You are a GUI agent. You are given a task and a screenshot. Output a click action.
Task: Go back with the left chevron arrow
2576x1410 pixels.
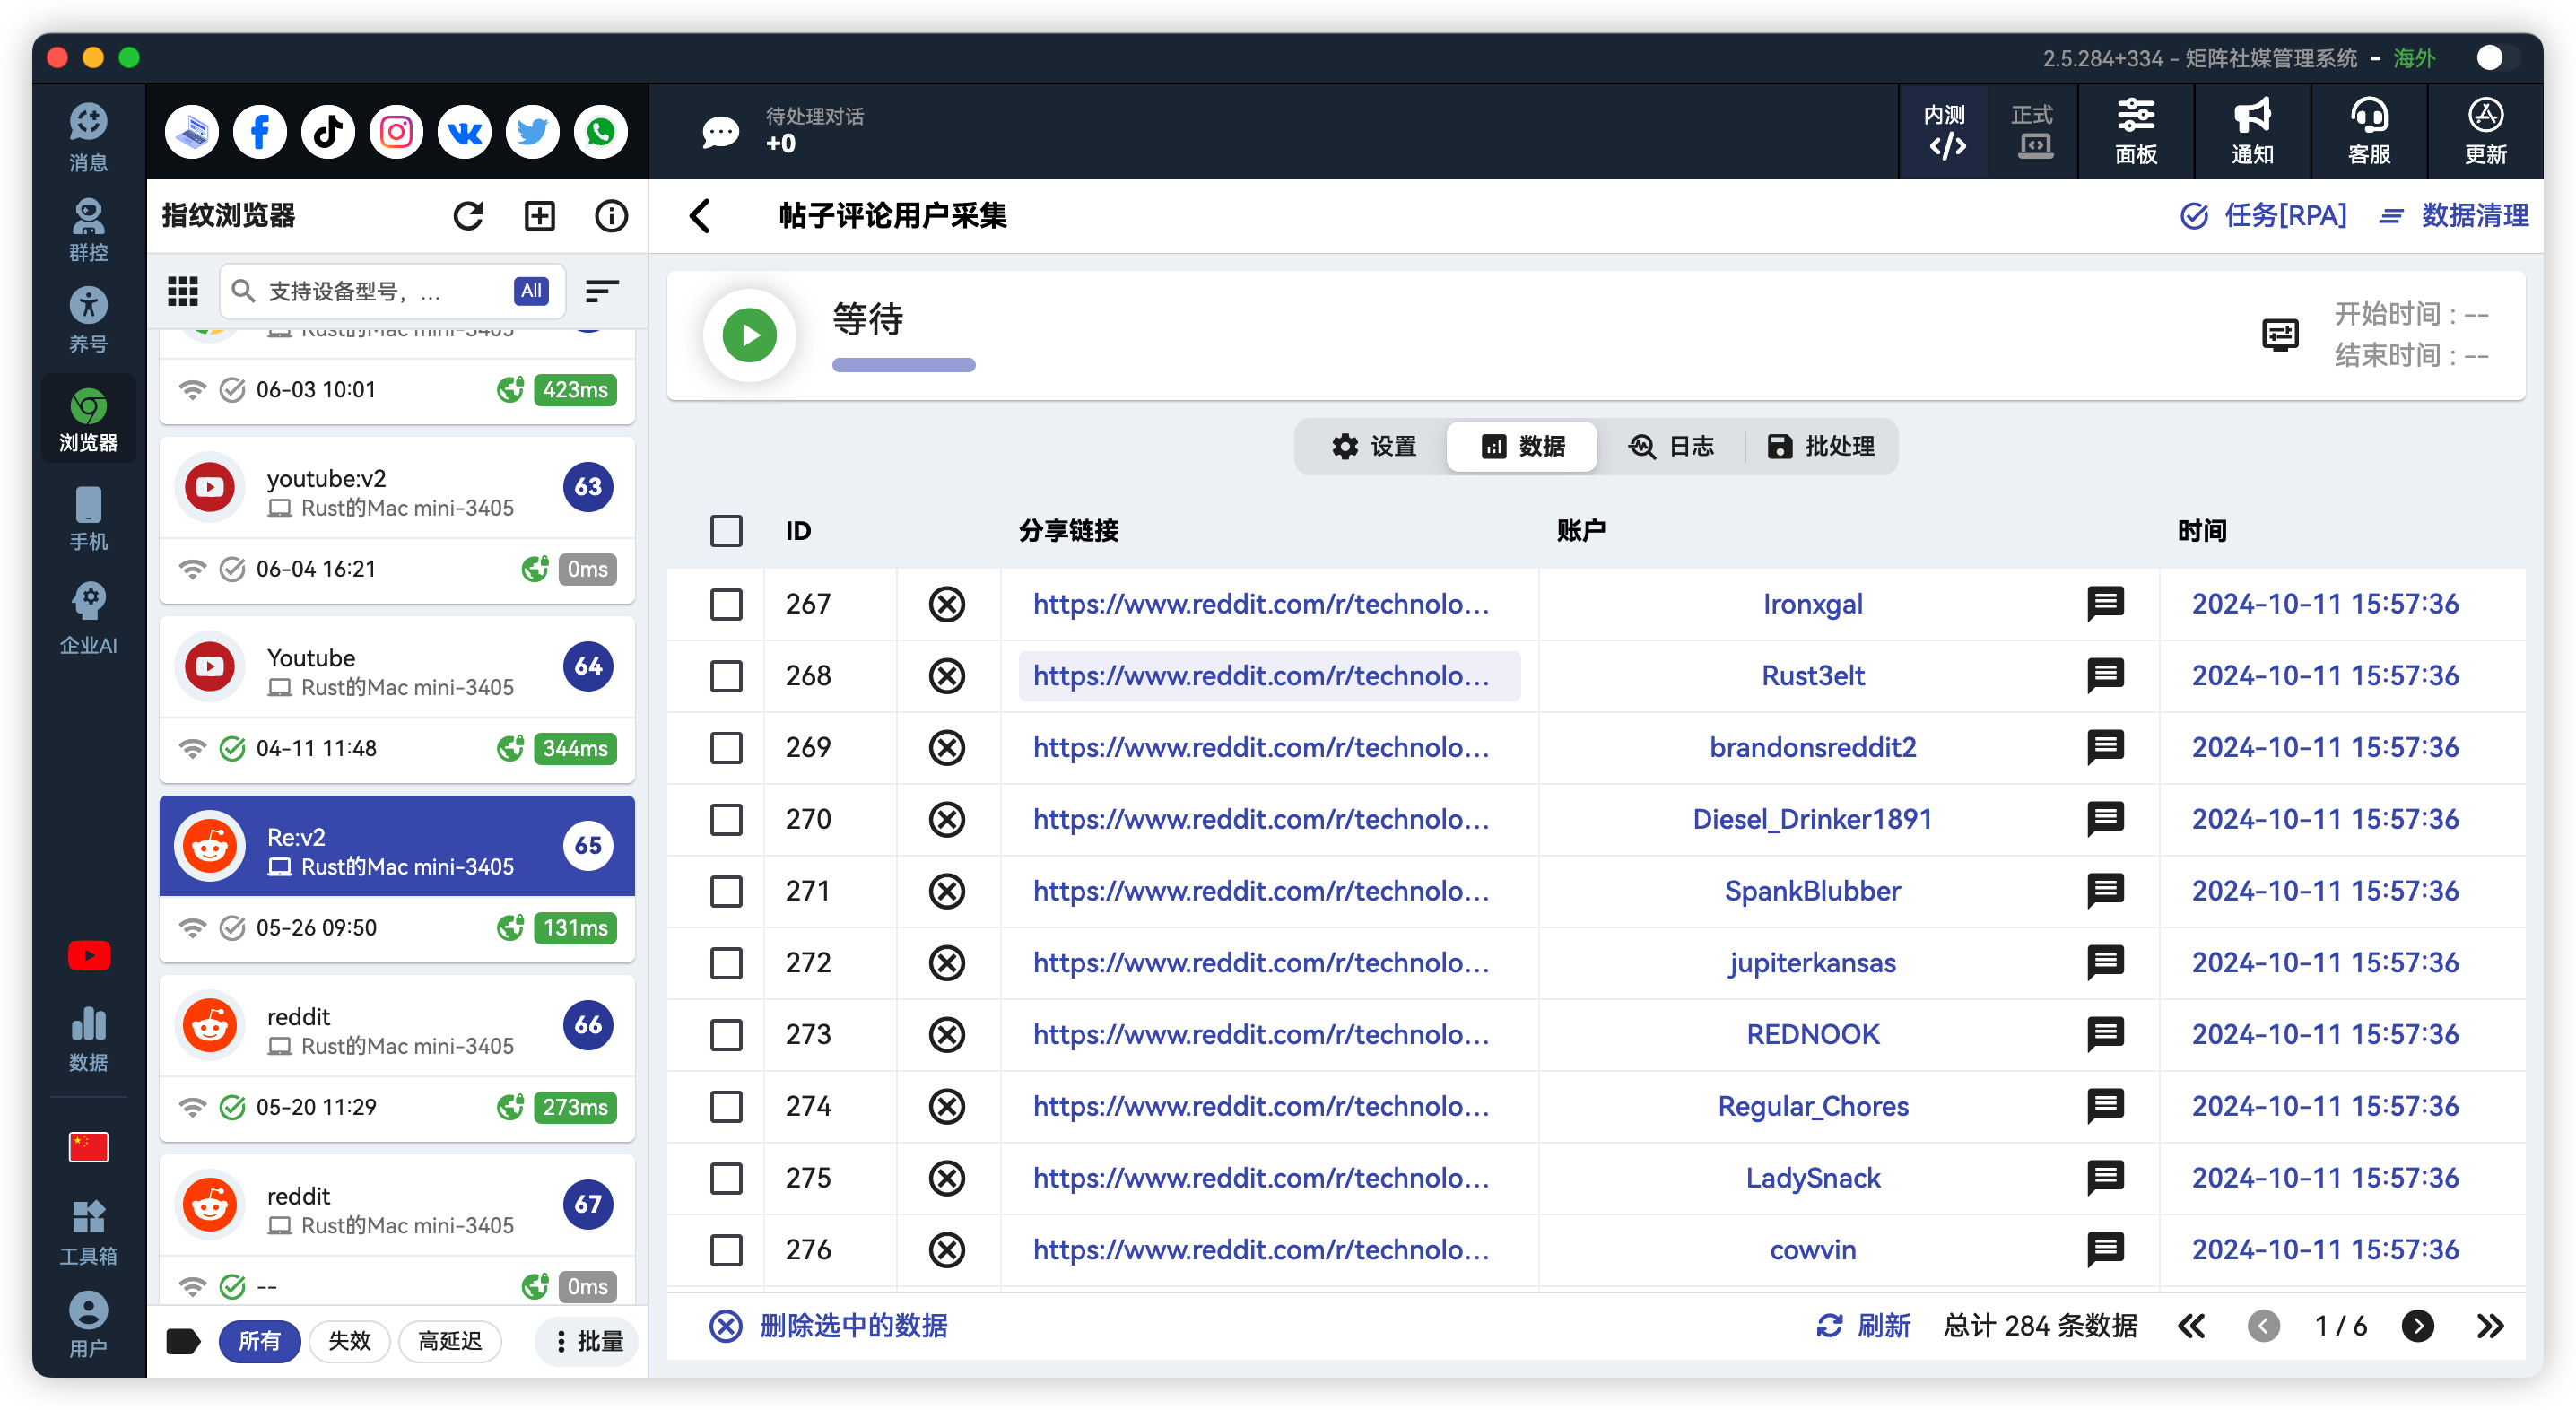[700, 216]
